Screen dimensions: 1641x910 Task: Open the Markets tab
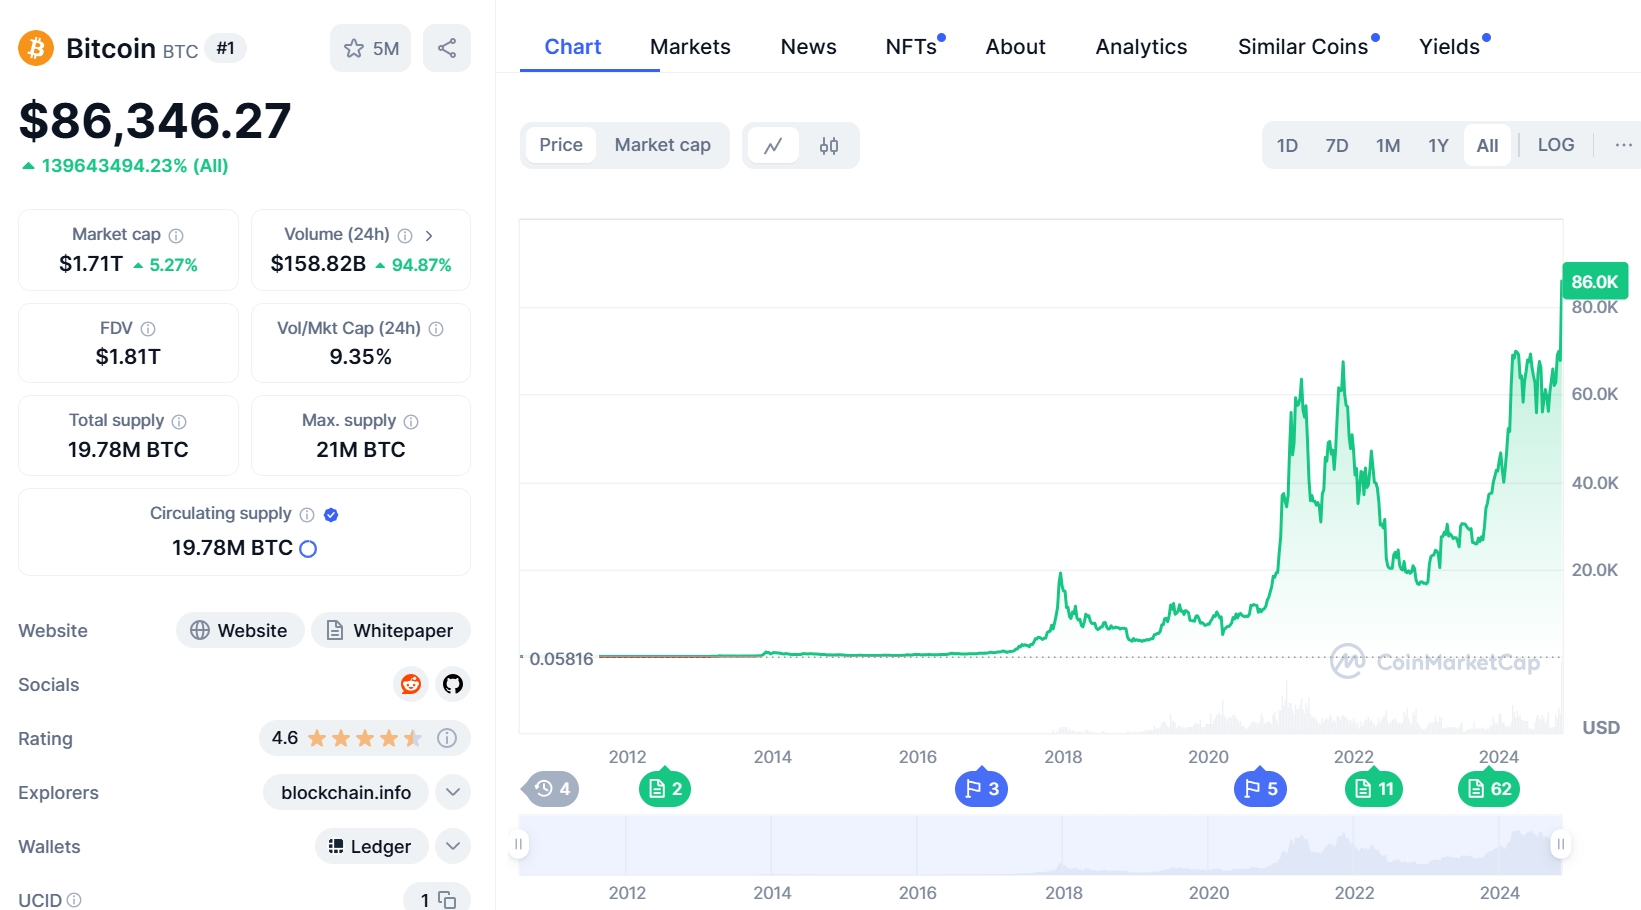pos(690,47)
